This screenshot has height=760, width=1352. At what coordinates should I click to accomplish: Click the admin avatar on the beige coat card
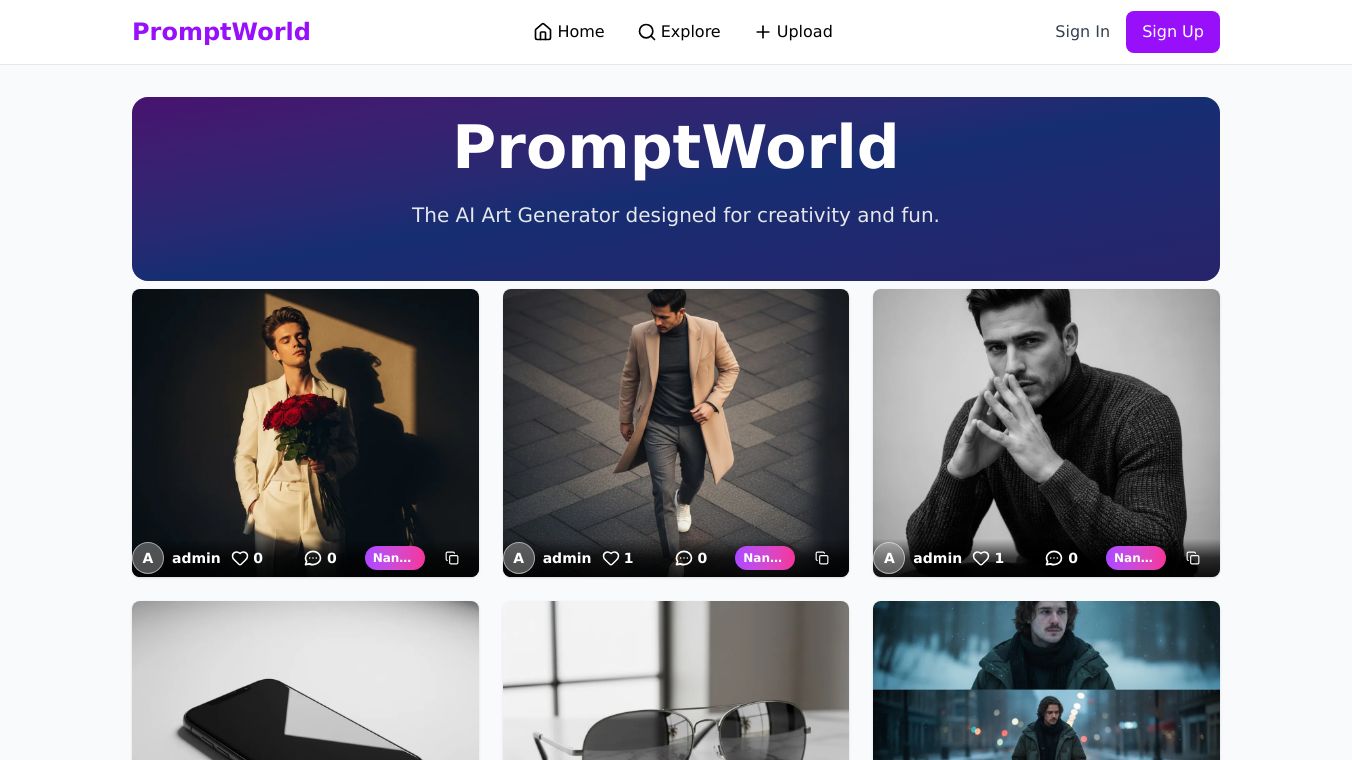pos(519,558)
